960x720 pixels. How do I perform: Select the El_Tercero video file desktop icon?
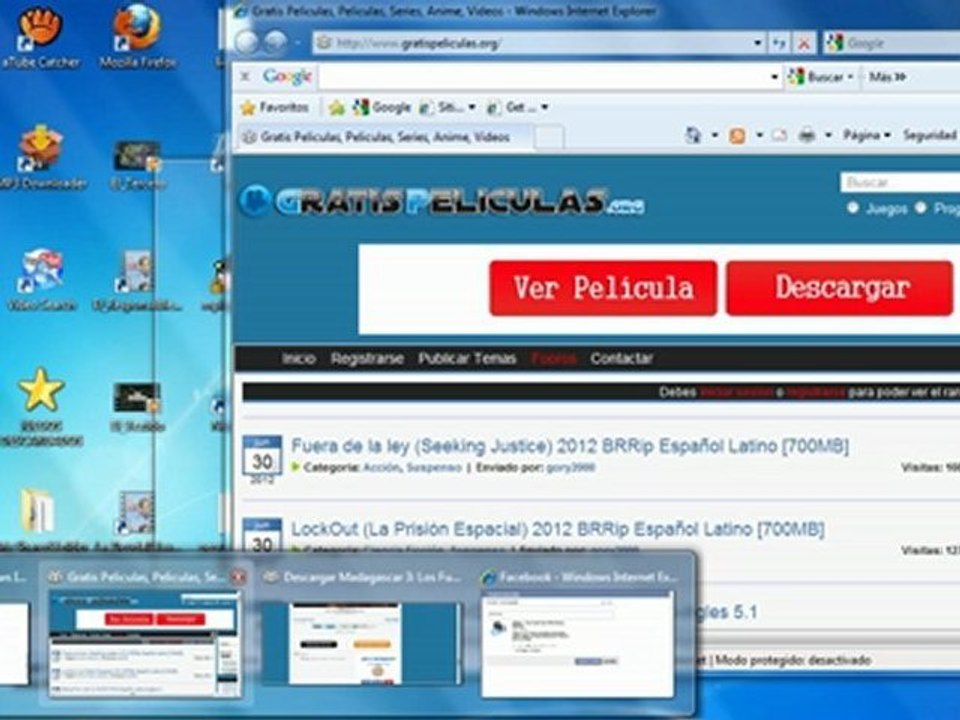pyautogui.click(x=137, y=164)
